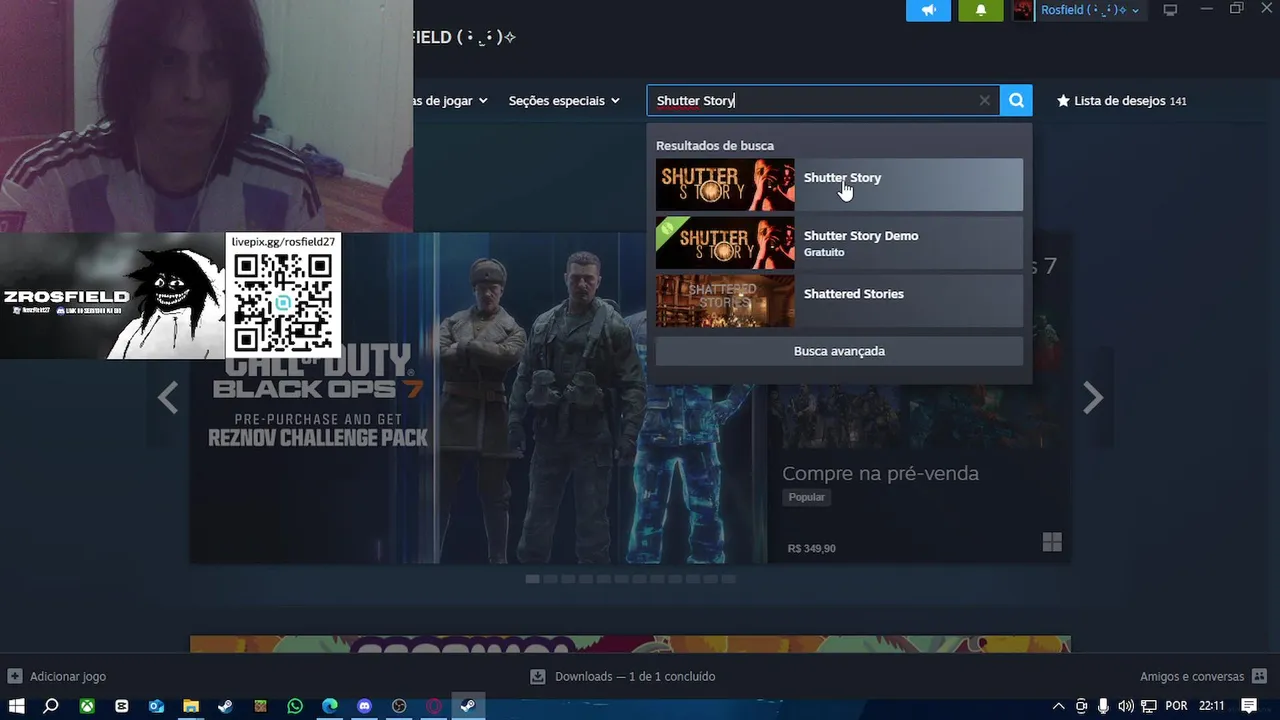Click the Shattered Stories thumbnail image
Screen dimensions: 1280x720
tap(725, 301)
